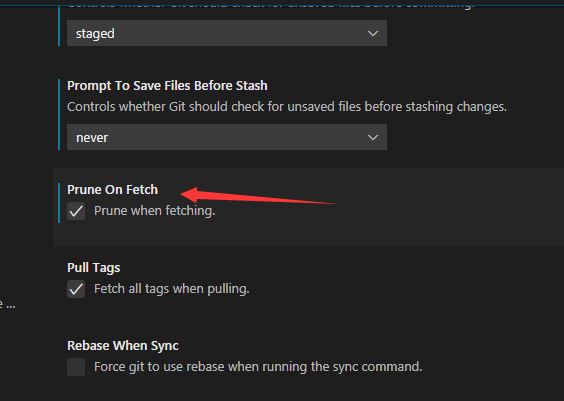The height and width of the screenshot is (401, 564).
Task: Enable Force git to use rebase checkbox
Action: [x=76, y=367]
